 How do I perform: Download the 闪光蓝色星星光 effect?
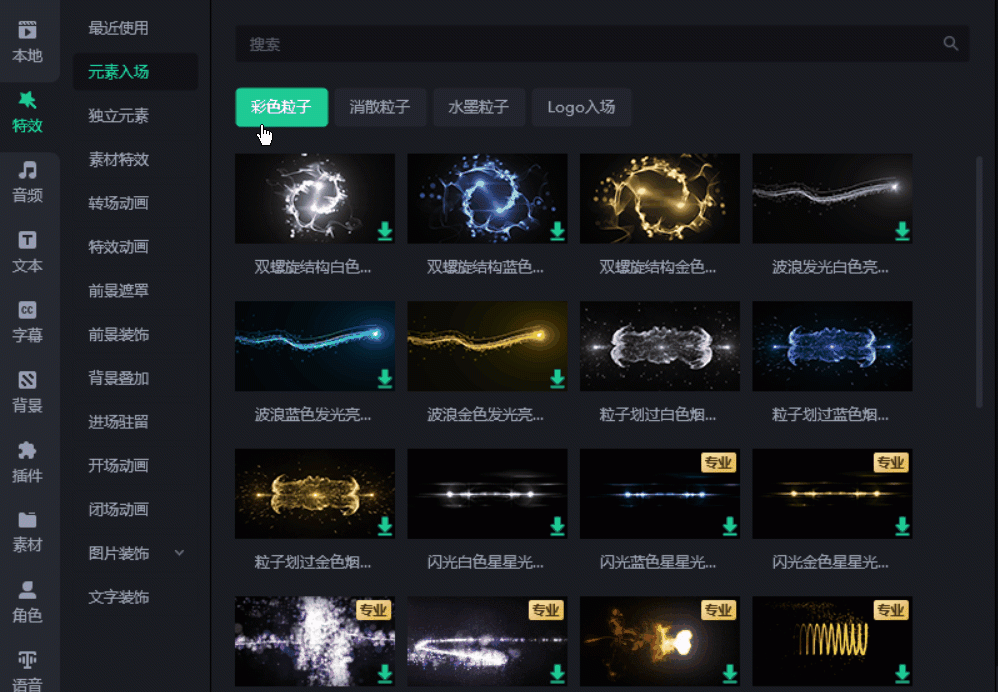click(x=729, y=526)
